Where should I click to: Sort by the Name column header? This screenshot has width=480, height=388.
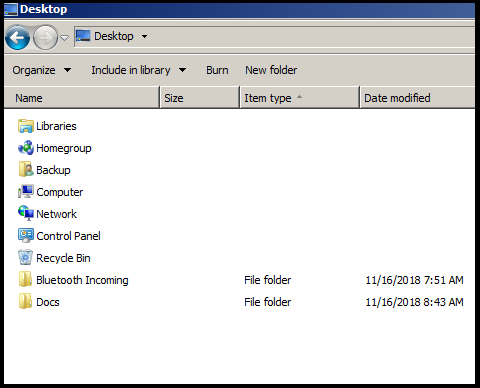point(82,98)
